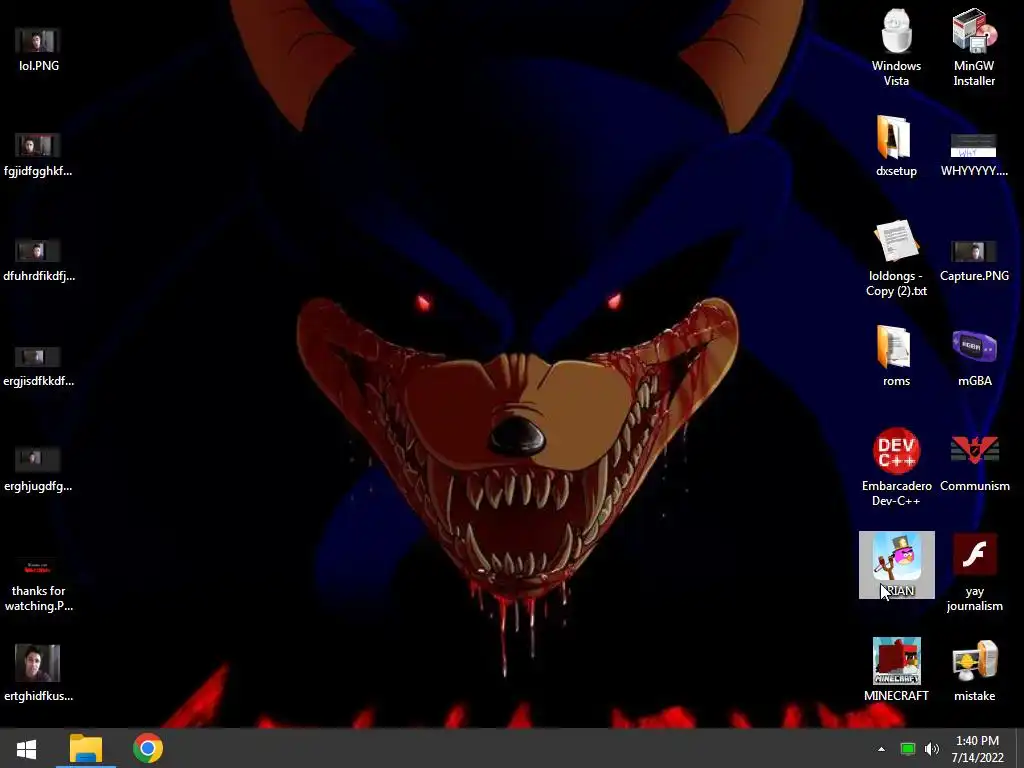The width and height of the screenshot is (1024, 768).
Task: Select the fgjidfgghkf... image file
Action: 38,155
